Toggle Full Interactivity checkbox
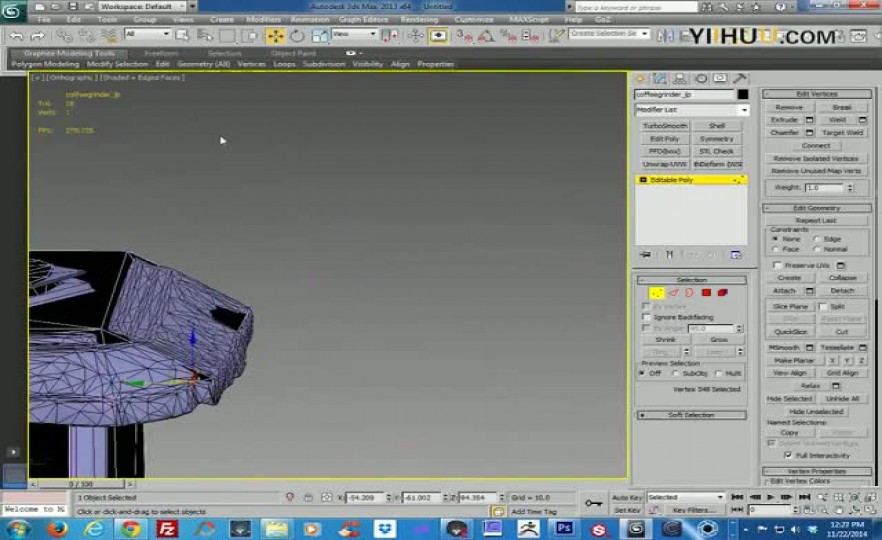The width and height of the screenshot is (882, 540). pyautogui.click(x=788, y=455)
